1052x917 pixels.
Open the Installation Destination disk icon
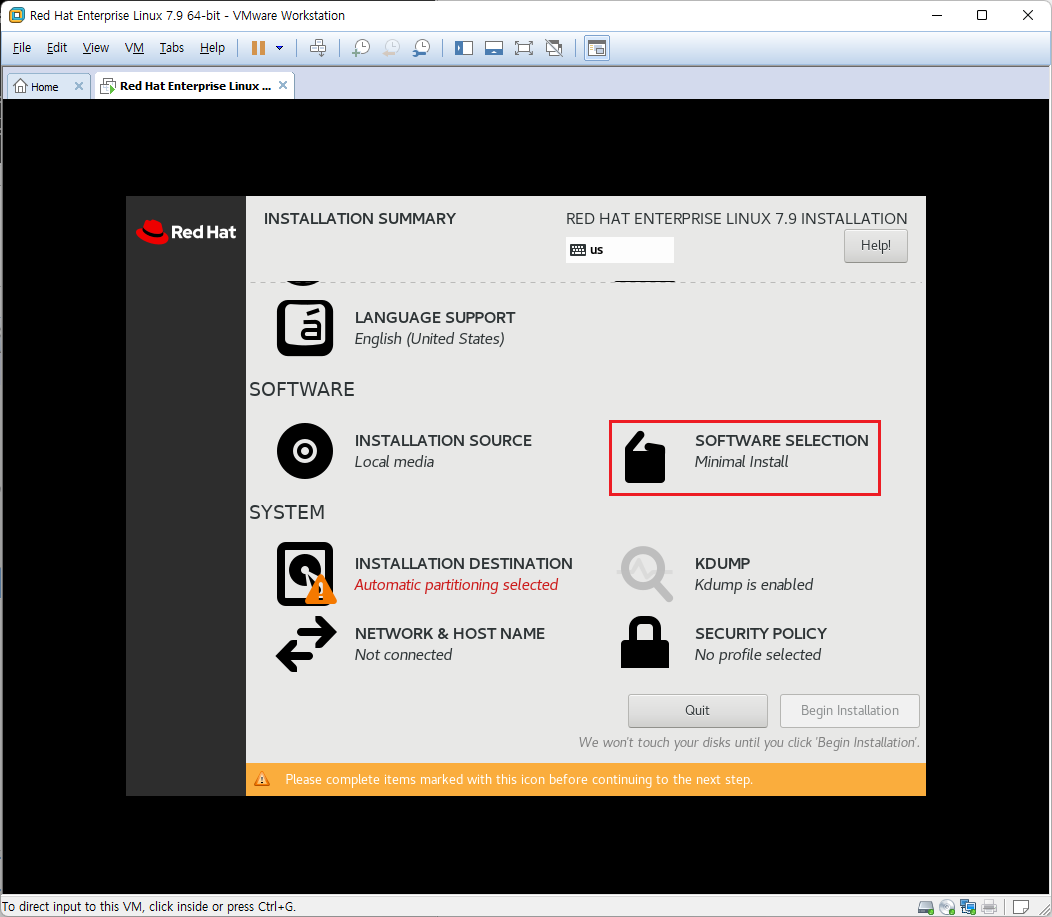click(306, 574)
